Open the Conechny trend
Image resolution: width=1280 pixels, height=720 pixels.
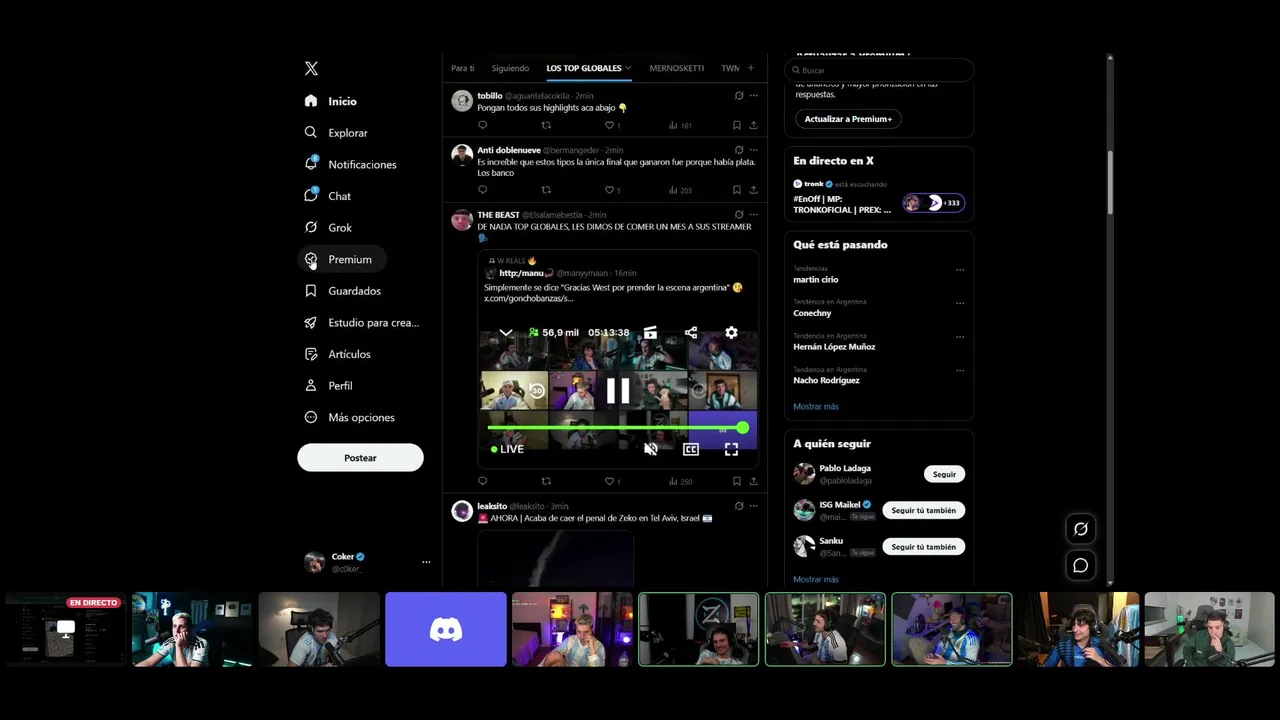(x=812, y=313)
